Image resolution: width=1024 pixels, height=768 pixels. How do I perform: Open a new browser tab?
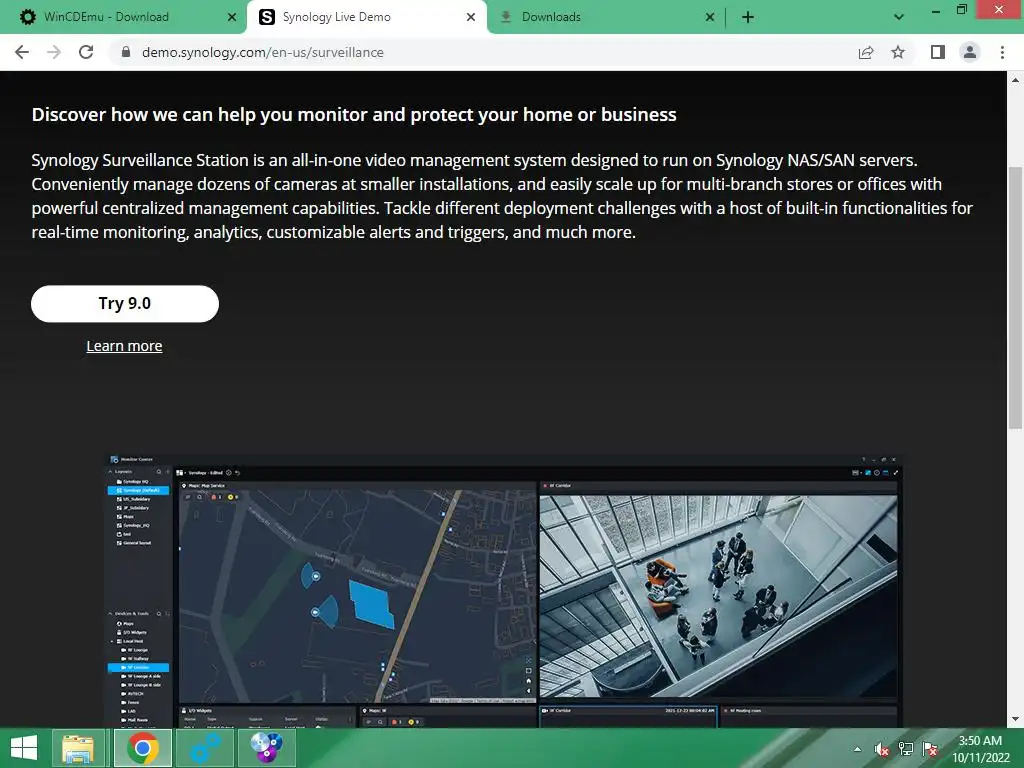pos(748,17)
